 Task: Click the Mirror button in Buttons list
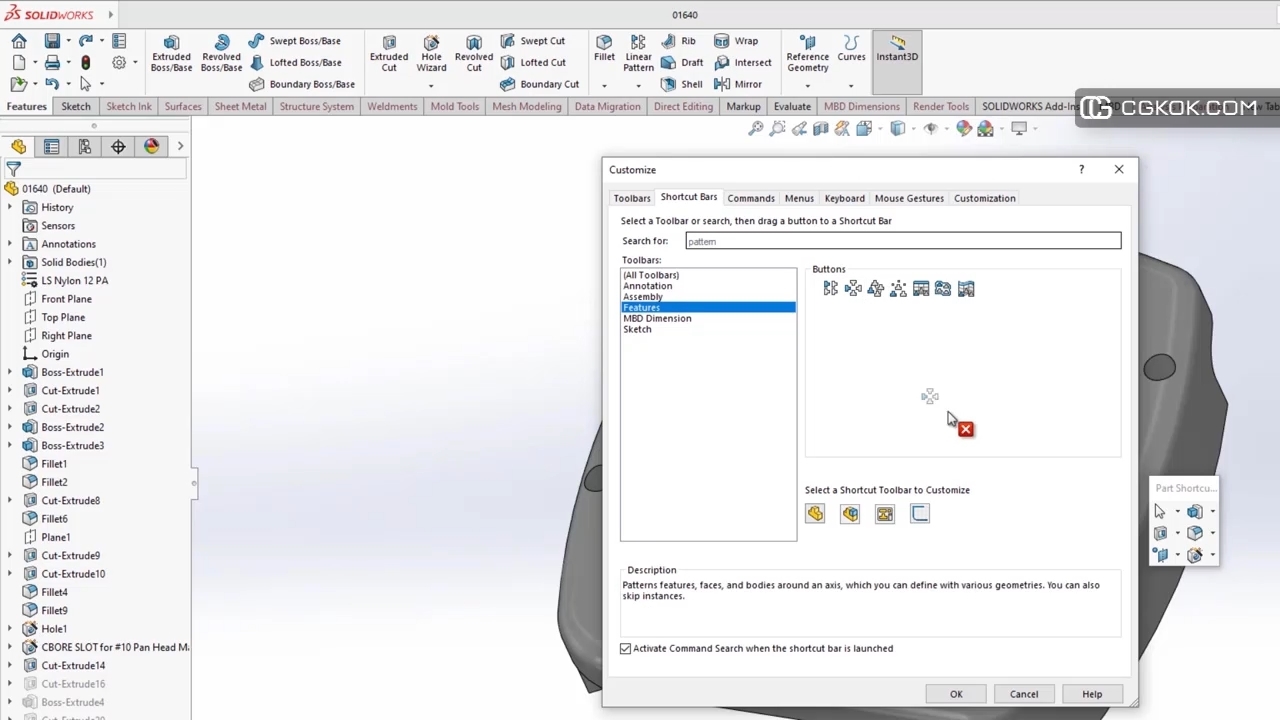[830, 289]
